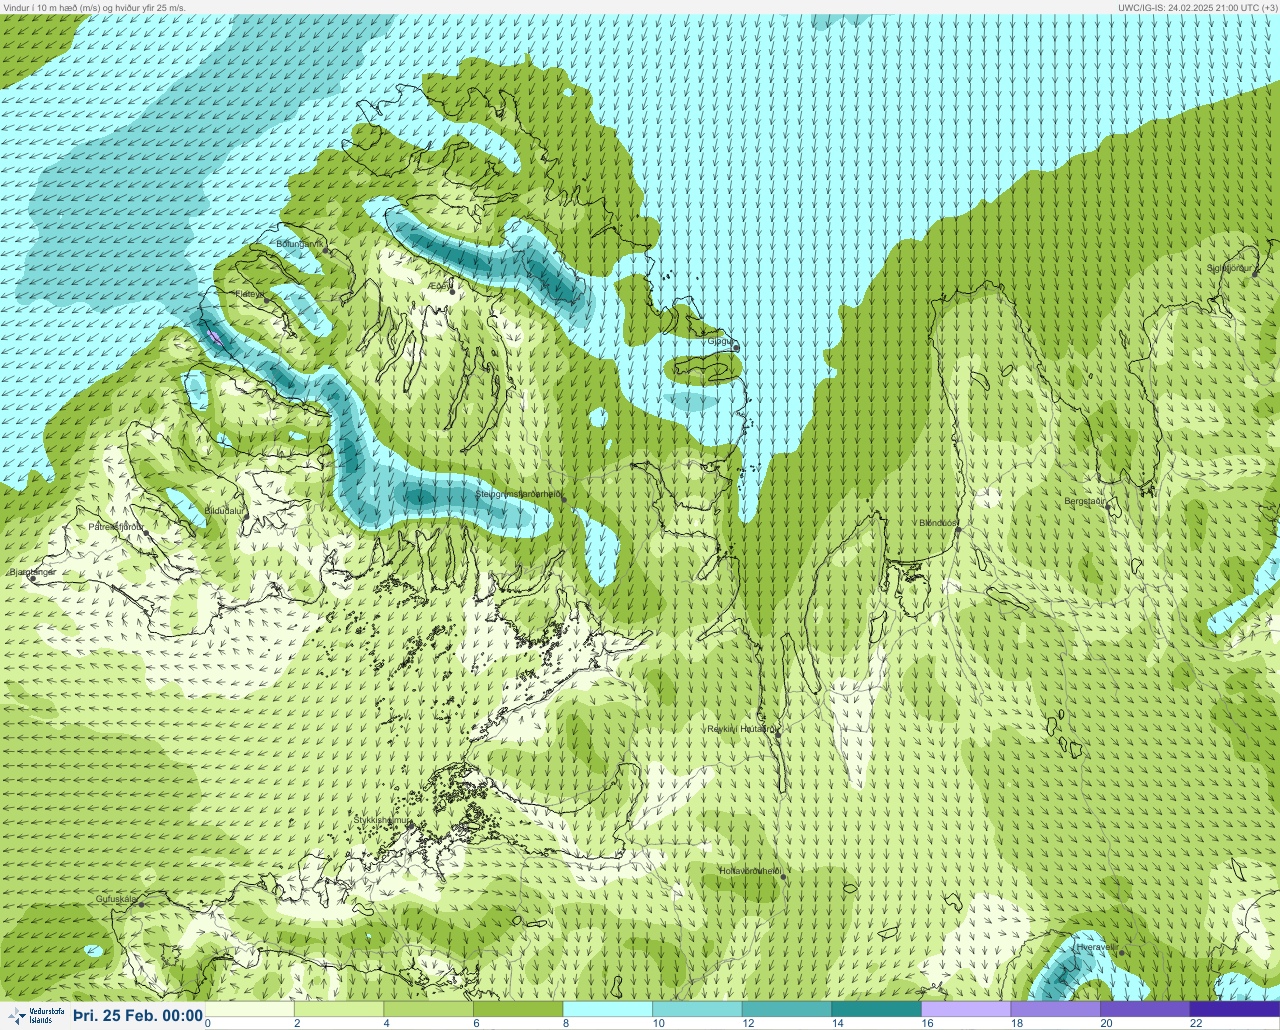Click the Siglufjörður station marker
Image resolution: width=1280 pixels, height=1030 pixels.
point(1256,273)
